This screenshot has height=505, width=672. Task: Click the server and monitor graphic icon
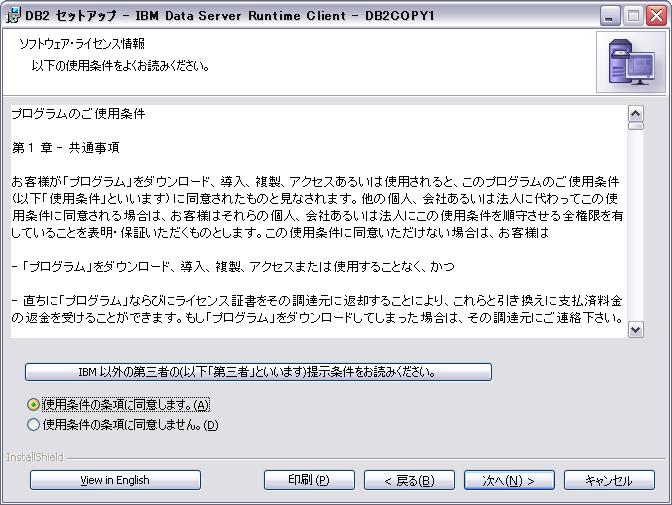[631, 62]
